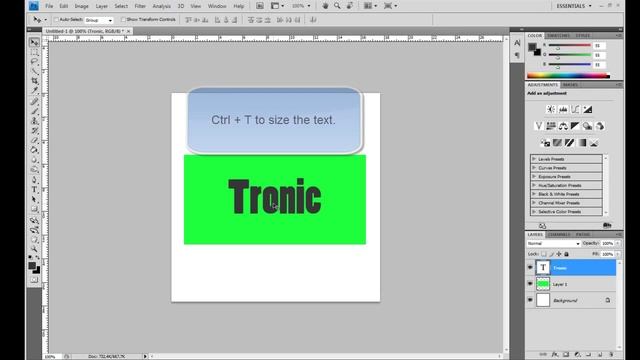Viewport: 640px width, 360px height.
Task: Add a Black & White adjustment
Action: [x=575, y=126]
